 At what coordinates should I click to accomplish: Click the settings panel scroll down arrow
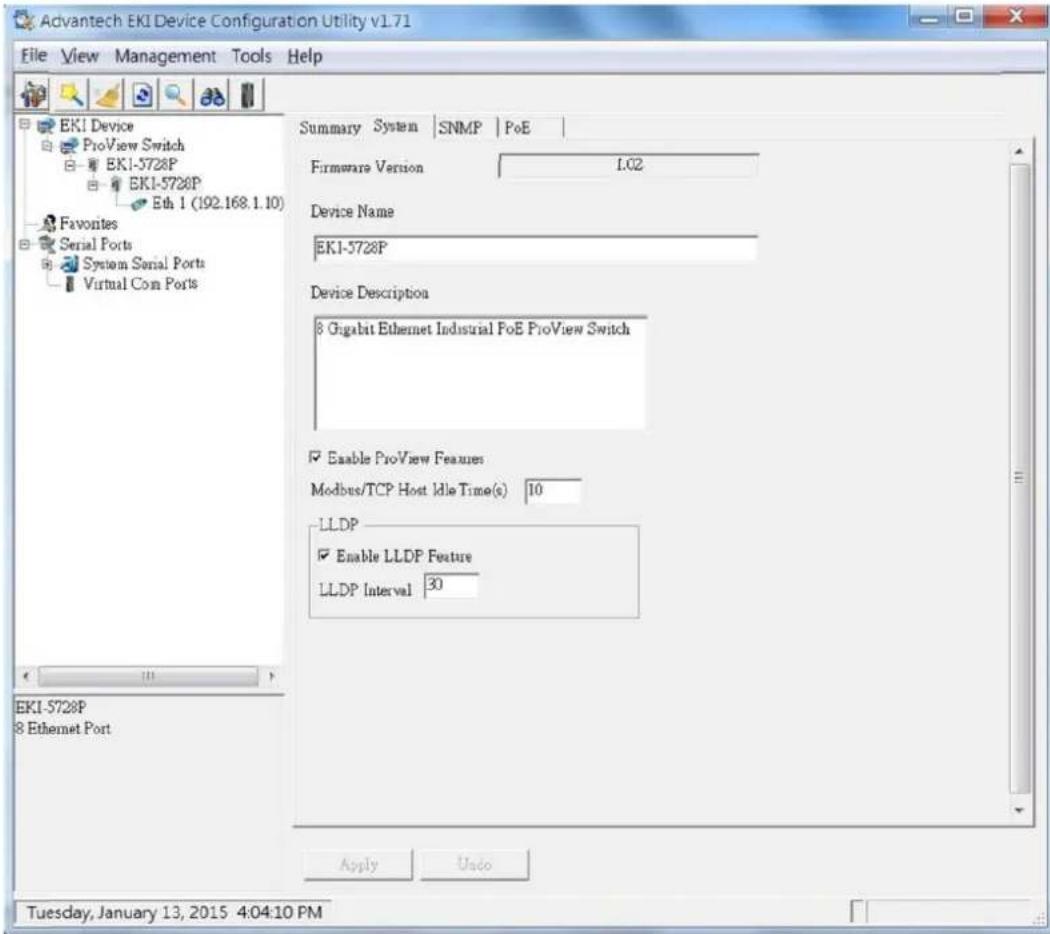click(1019, 810)
